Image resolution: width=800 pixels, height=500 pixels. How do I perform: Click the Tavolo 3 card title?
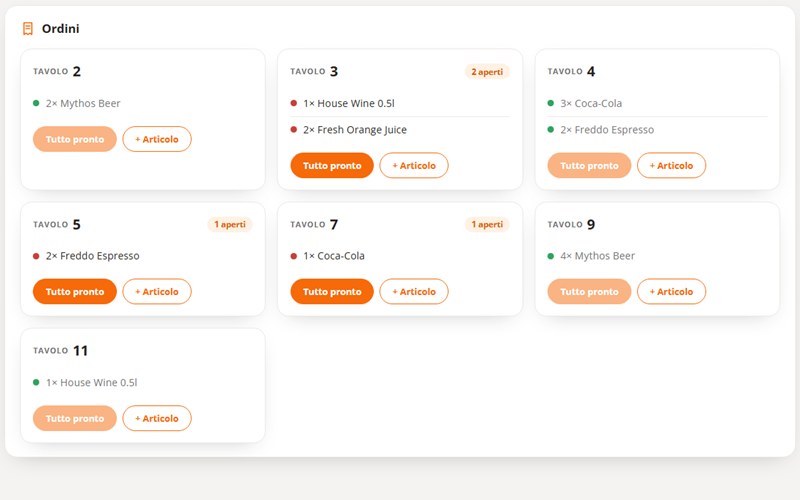314,71
